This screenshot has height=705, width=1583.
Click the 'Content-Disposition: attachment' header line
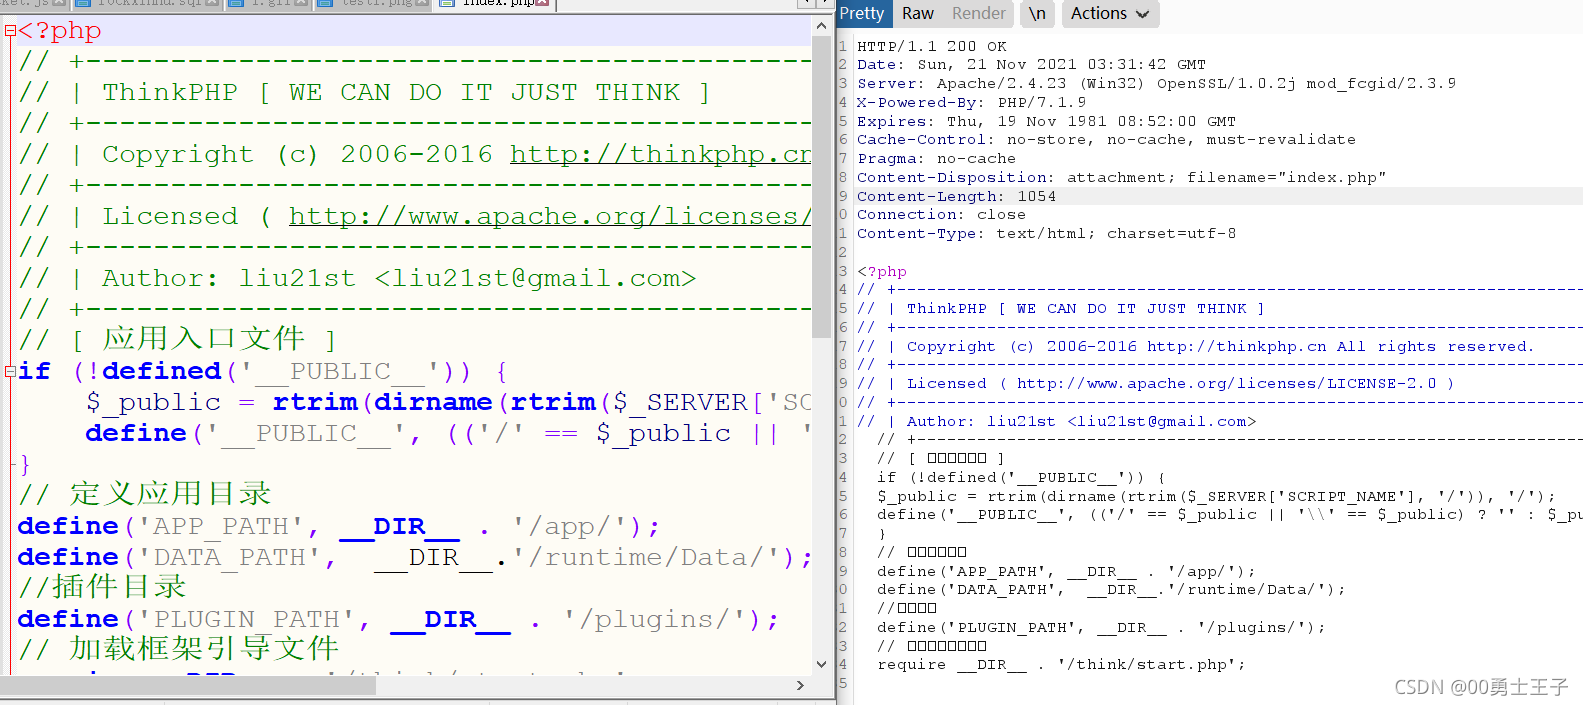(1121, 177)
